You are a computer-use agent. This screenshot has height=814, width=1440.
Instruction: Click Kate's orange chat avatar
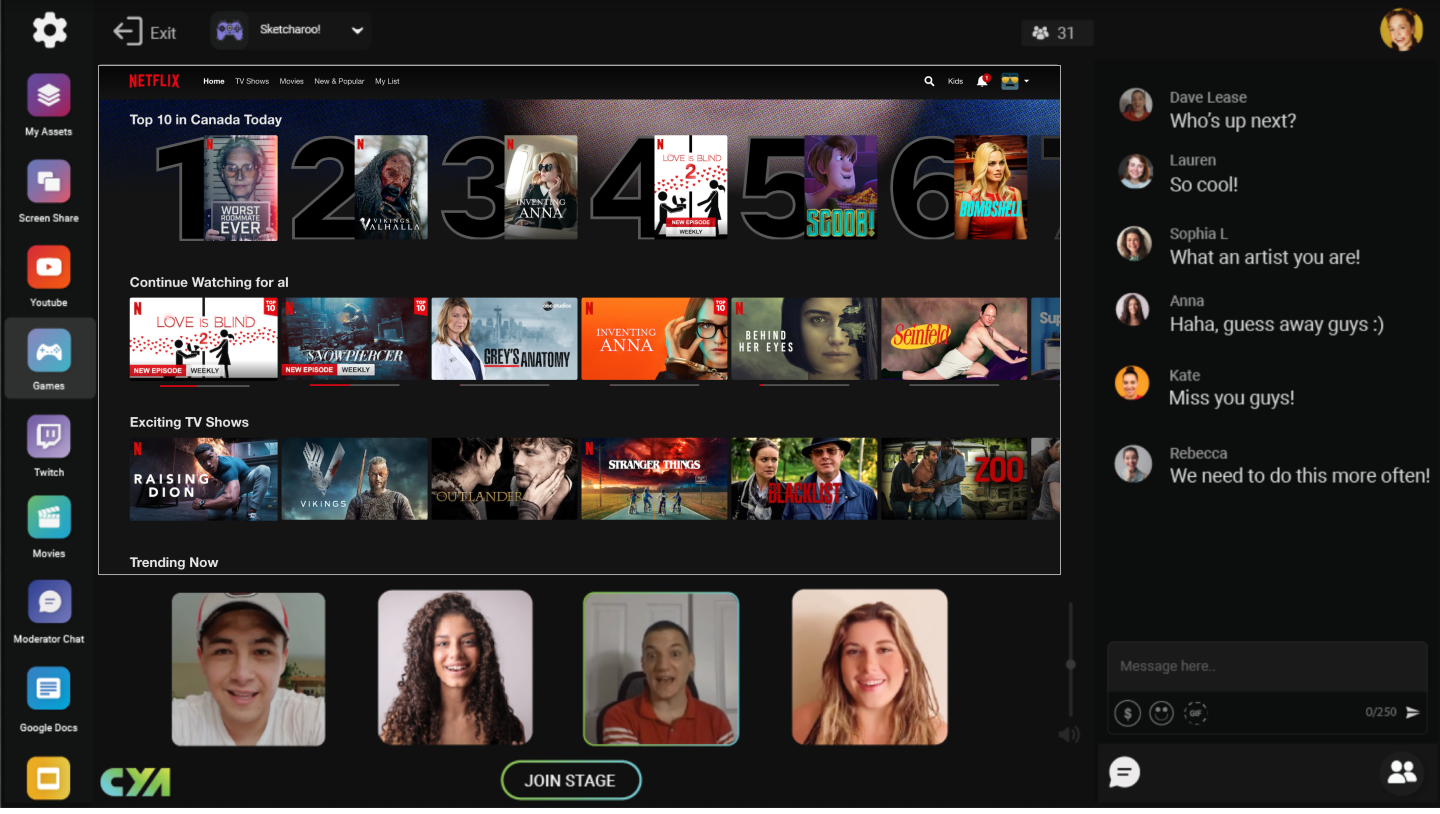[1132, 383]
